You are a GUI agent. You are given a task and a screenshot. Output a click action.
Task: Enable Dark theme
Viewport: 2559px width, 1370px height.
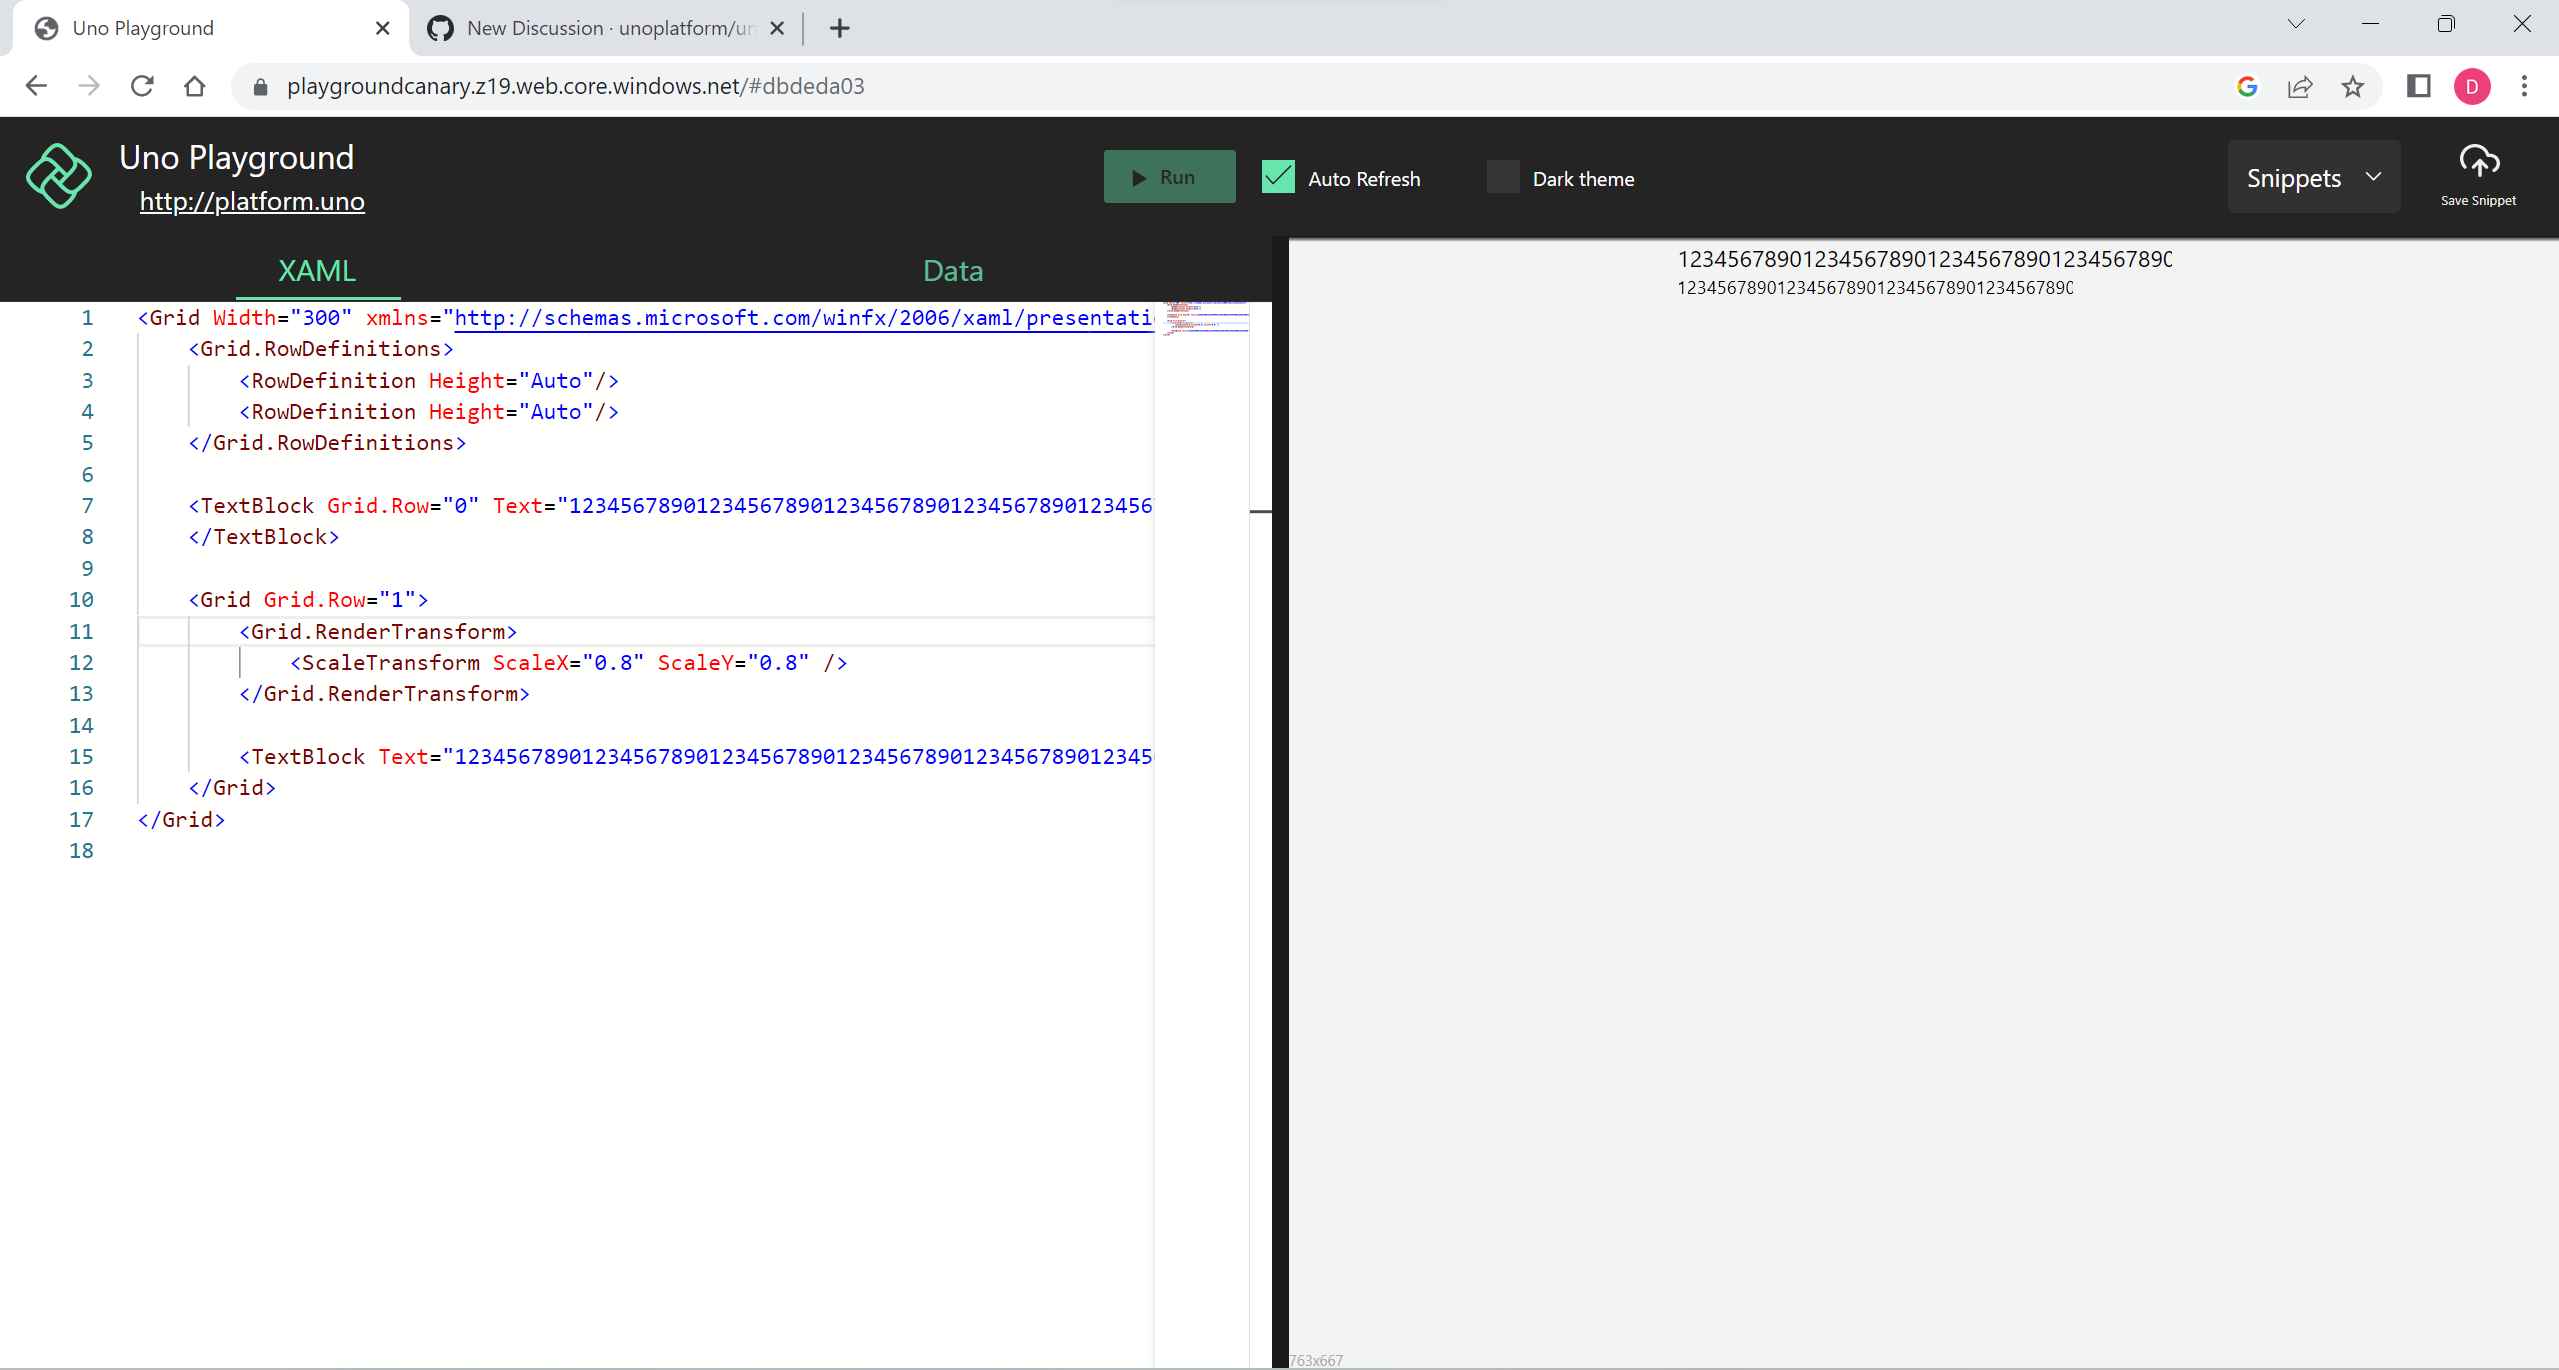[x=1504, y=176]
